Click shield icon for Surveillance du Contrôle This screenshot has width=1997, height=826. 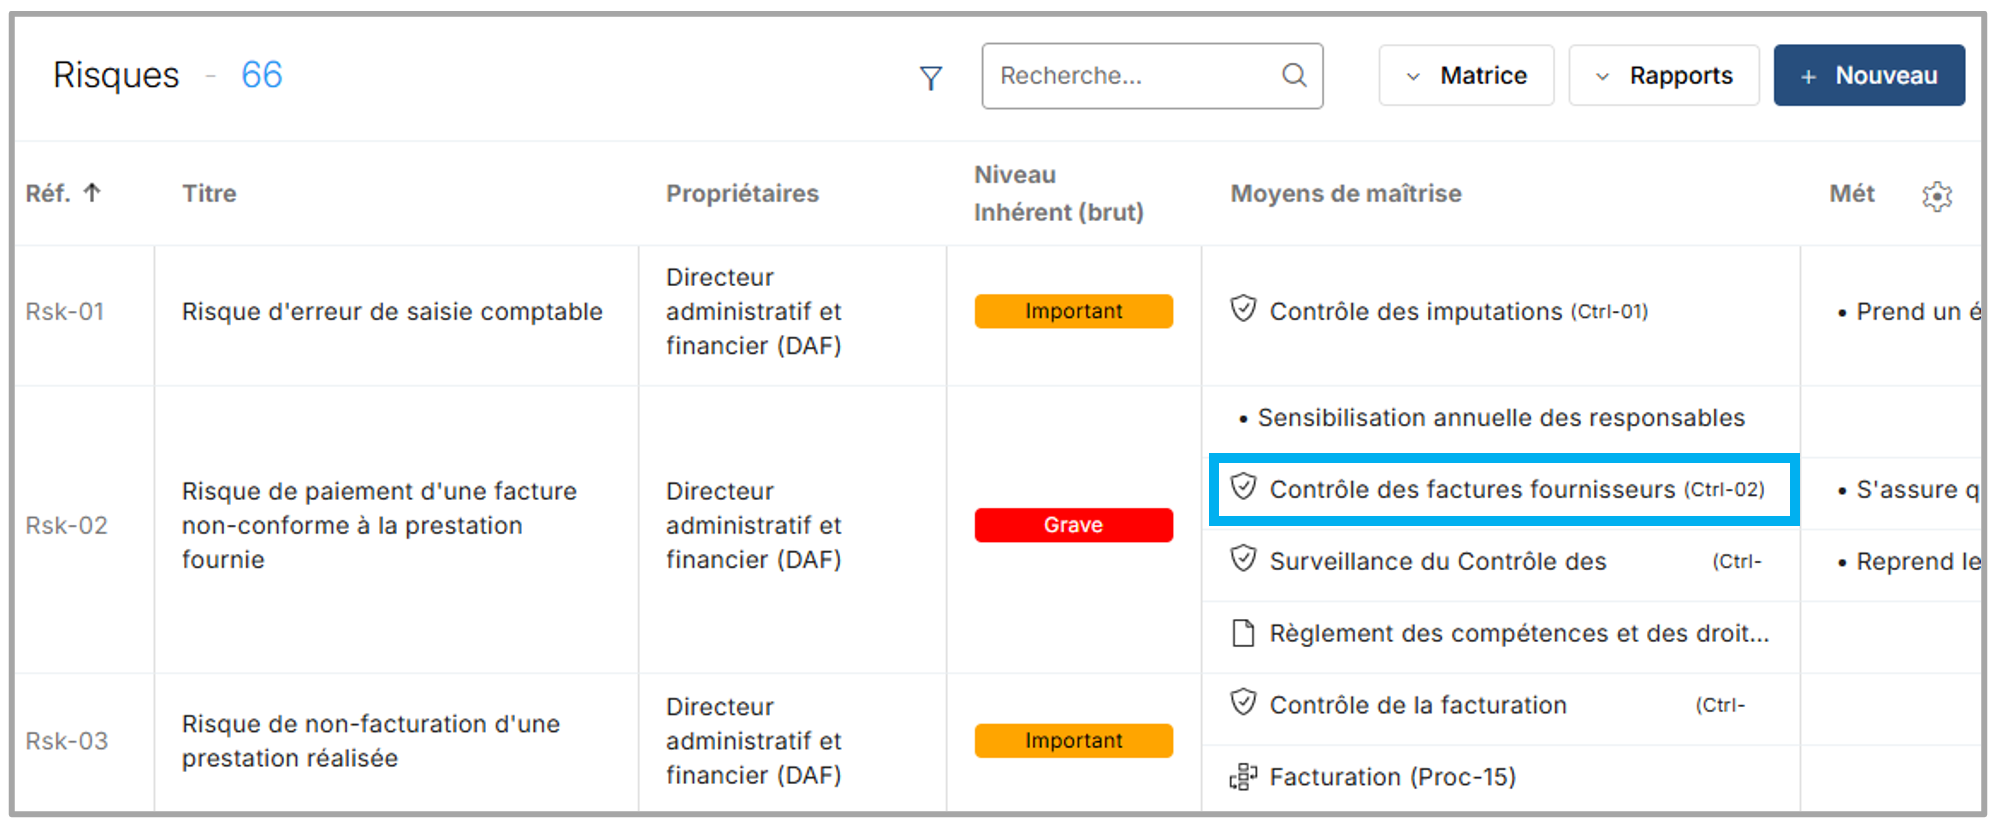click(1243, 558)
